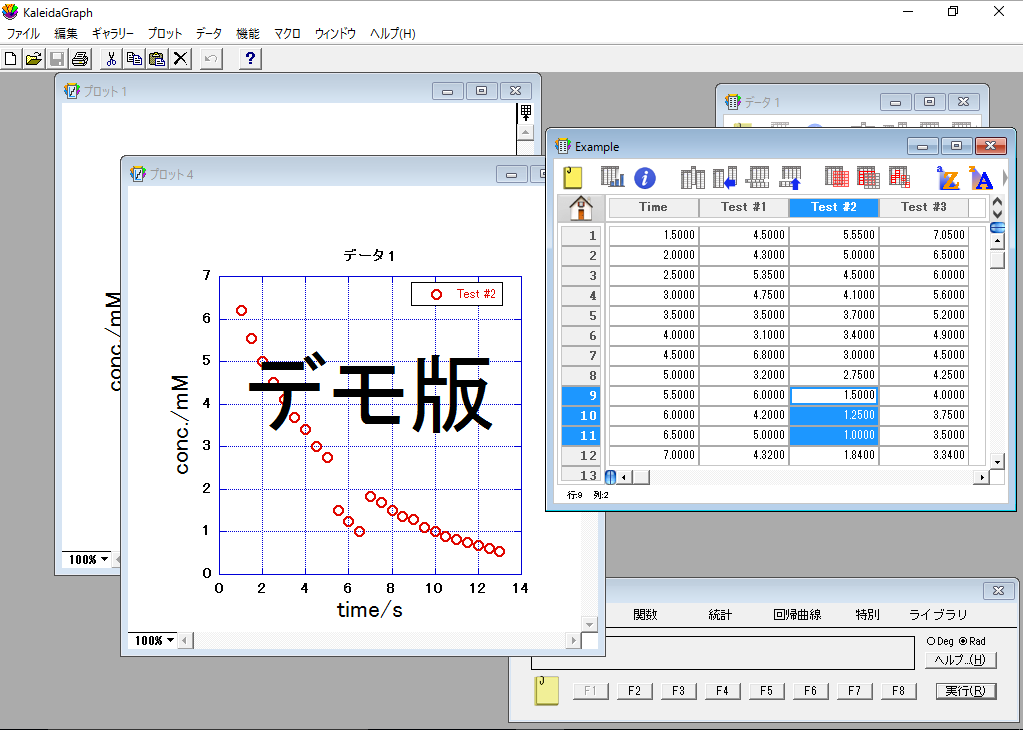This screenshot has height=730, width=1023.
Task: Select the Time column header
Action: pos(653,207)
